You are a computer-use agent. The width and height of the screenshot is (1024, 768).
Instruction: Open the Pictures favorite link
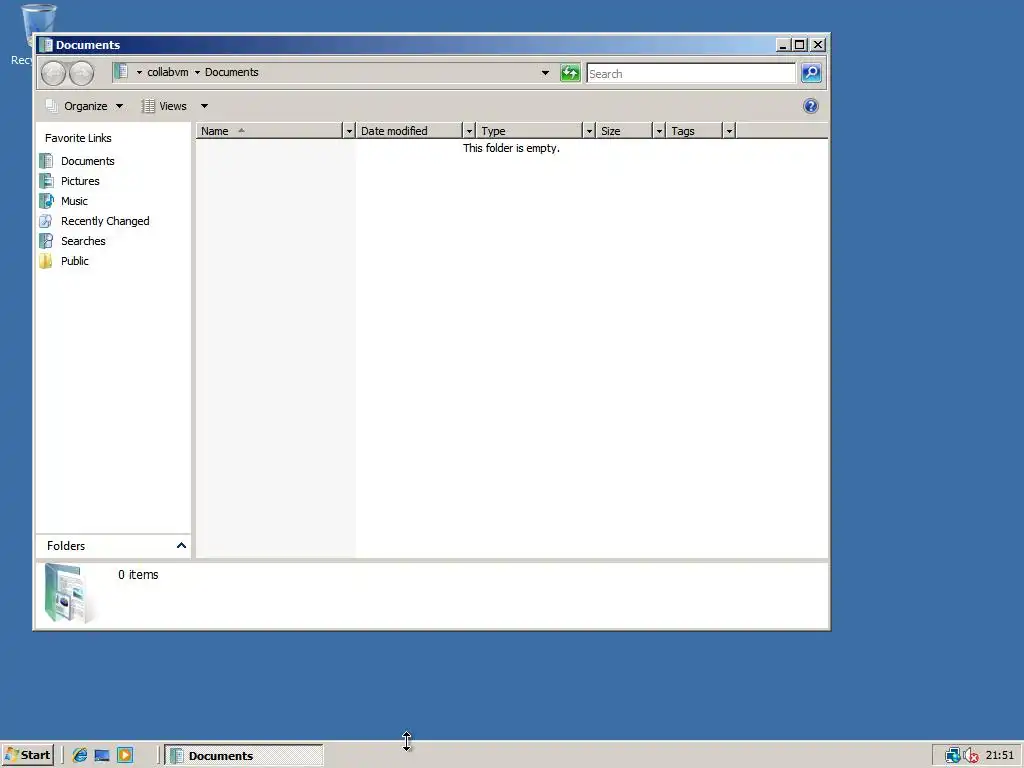(80, 181)
